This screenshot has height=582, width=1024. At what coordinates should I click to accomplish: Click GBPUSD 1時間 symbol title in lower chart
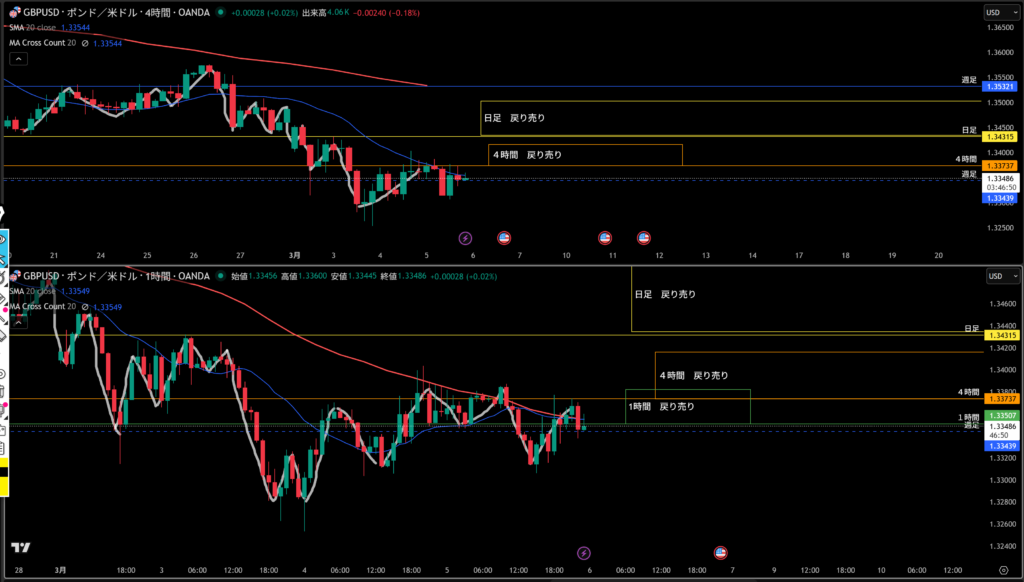click(110, 276)
